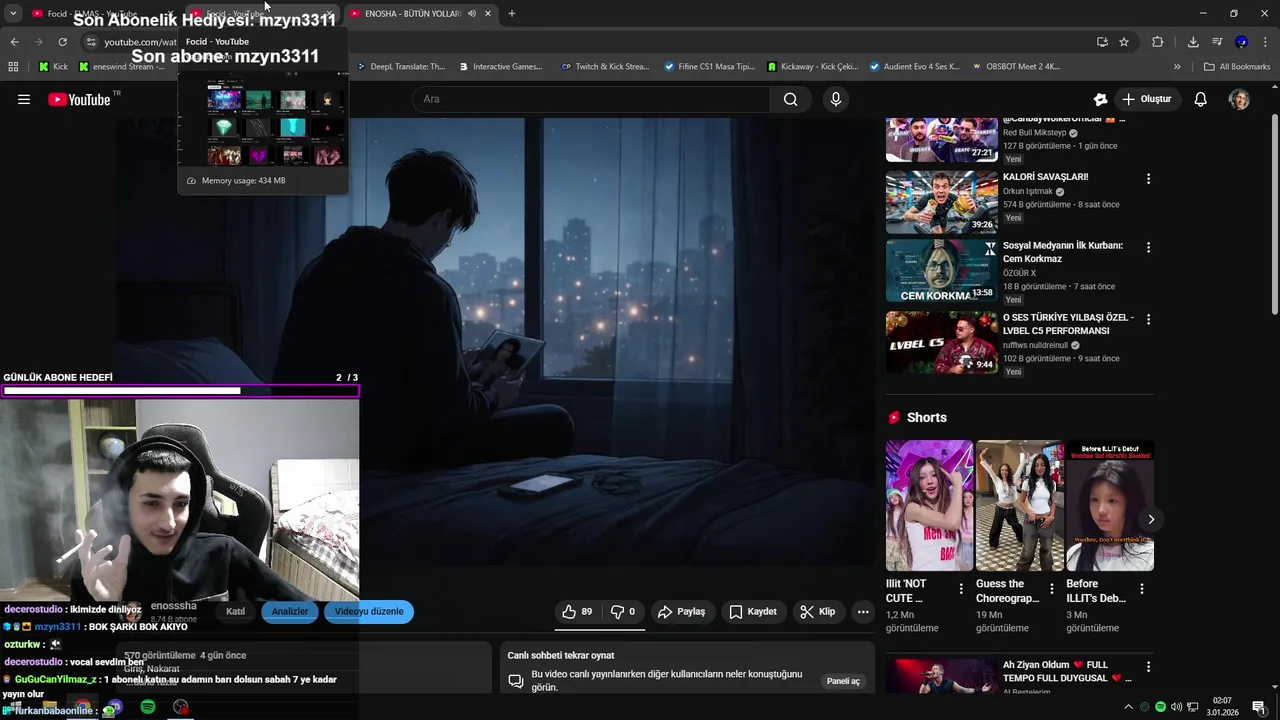Open the tab search dropdown arrow
1280x720 pixels.
[x=13, y=14]
